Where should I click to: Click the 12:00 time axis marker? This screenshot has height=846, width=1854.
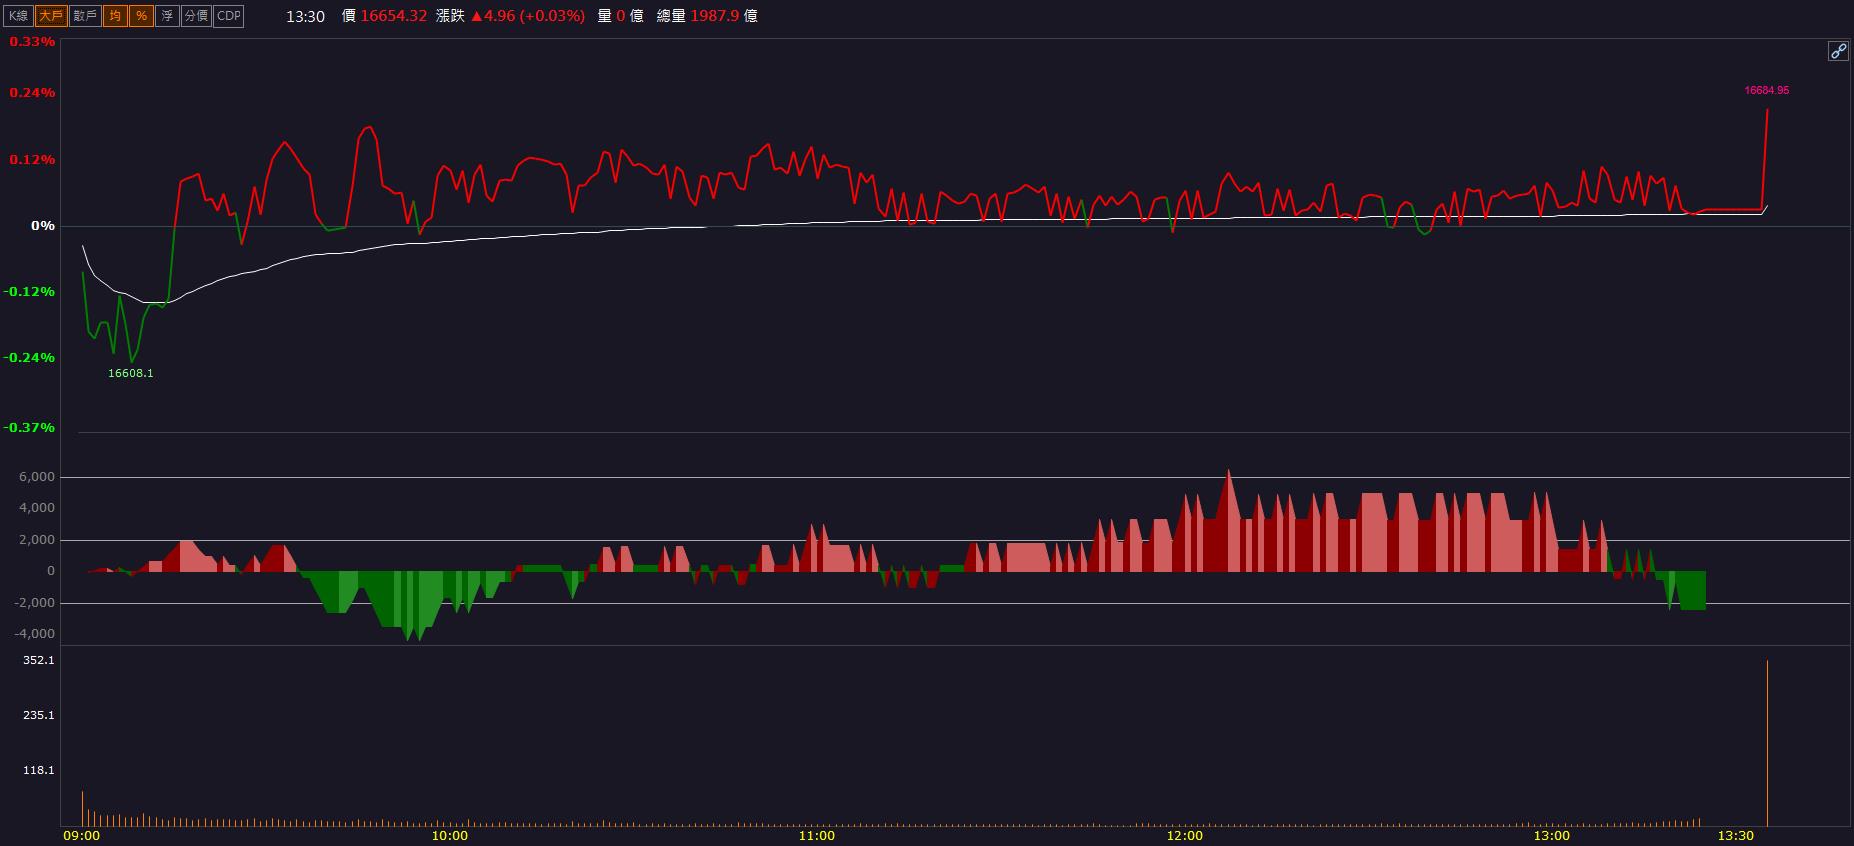1184,836
